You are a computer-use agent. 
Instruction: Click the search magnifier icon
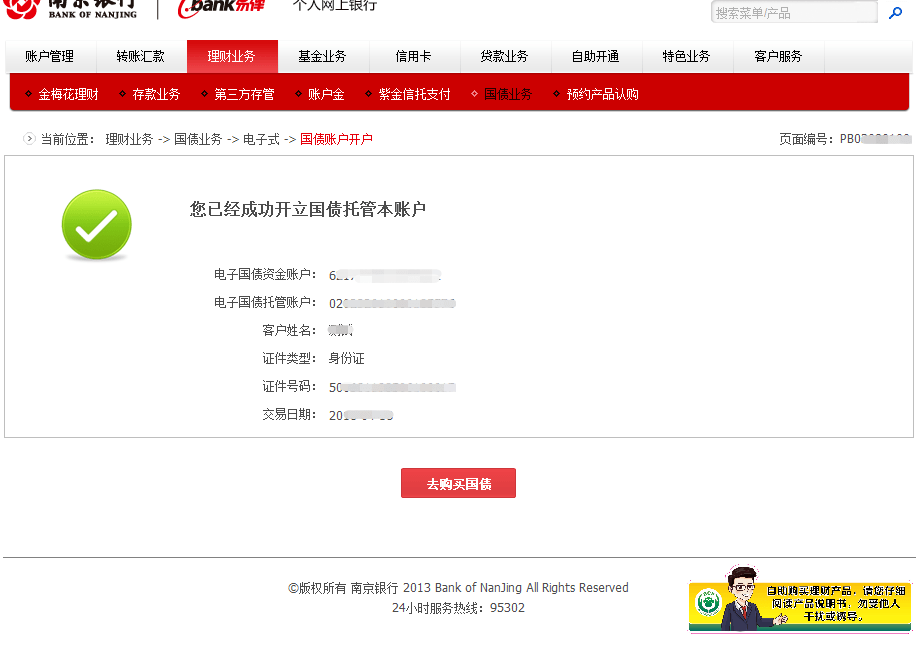click(896, 12)
